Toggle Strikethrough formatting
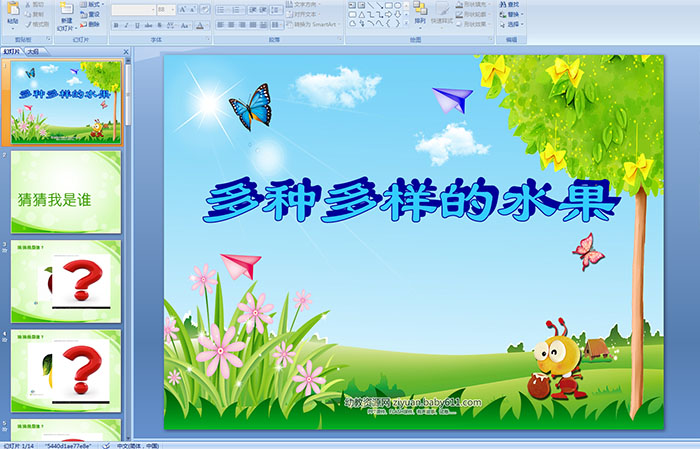 148,25
